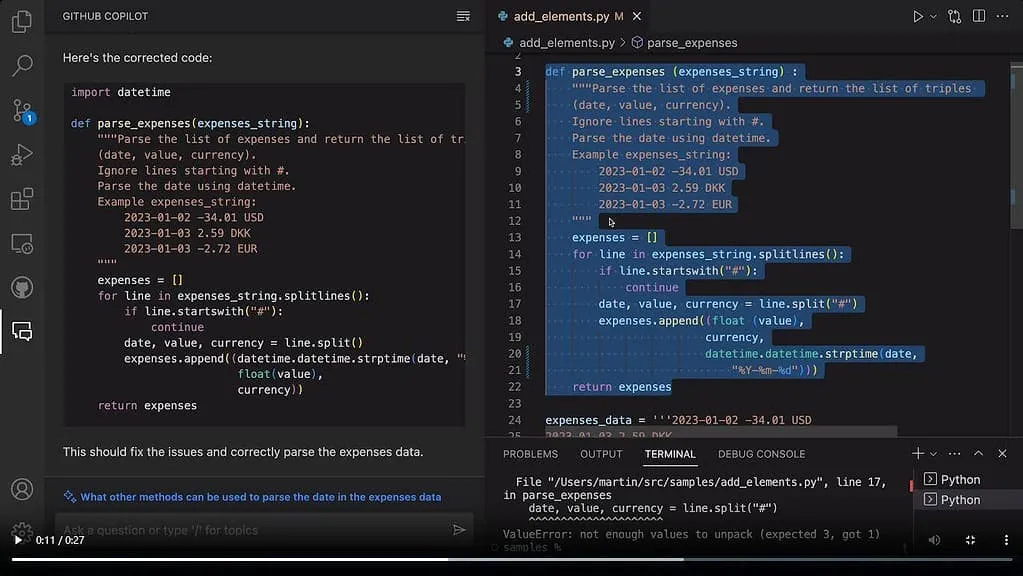Screen dimensions: 1023x576
Task: Mute the video with the volume icon
Action: coord(934,540)
